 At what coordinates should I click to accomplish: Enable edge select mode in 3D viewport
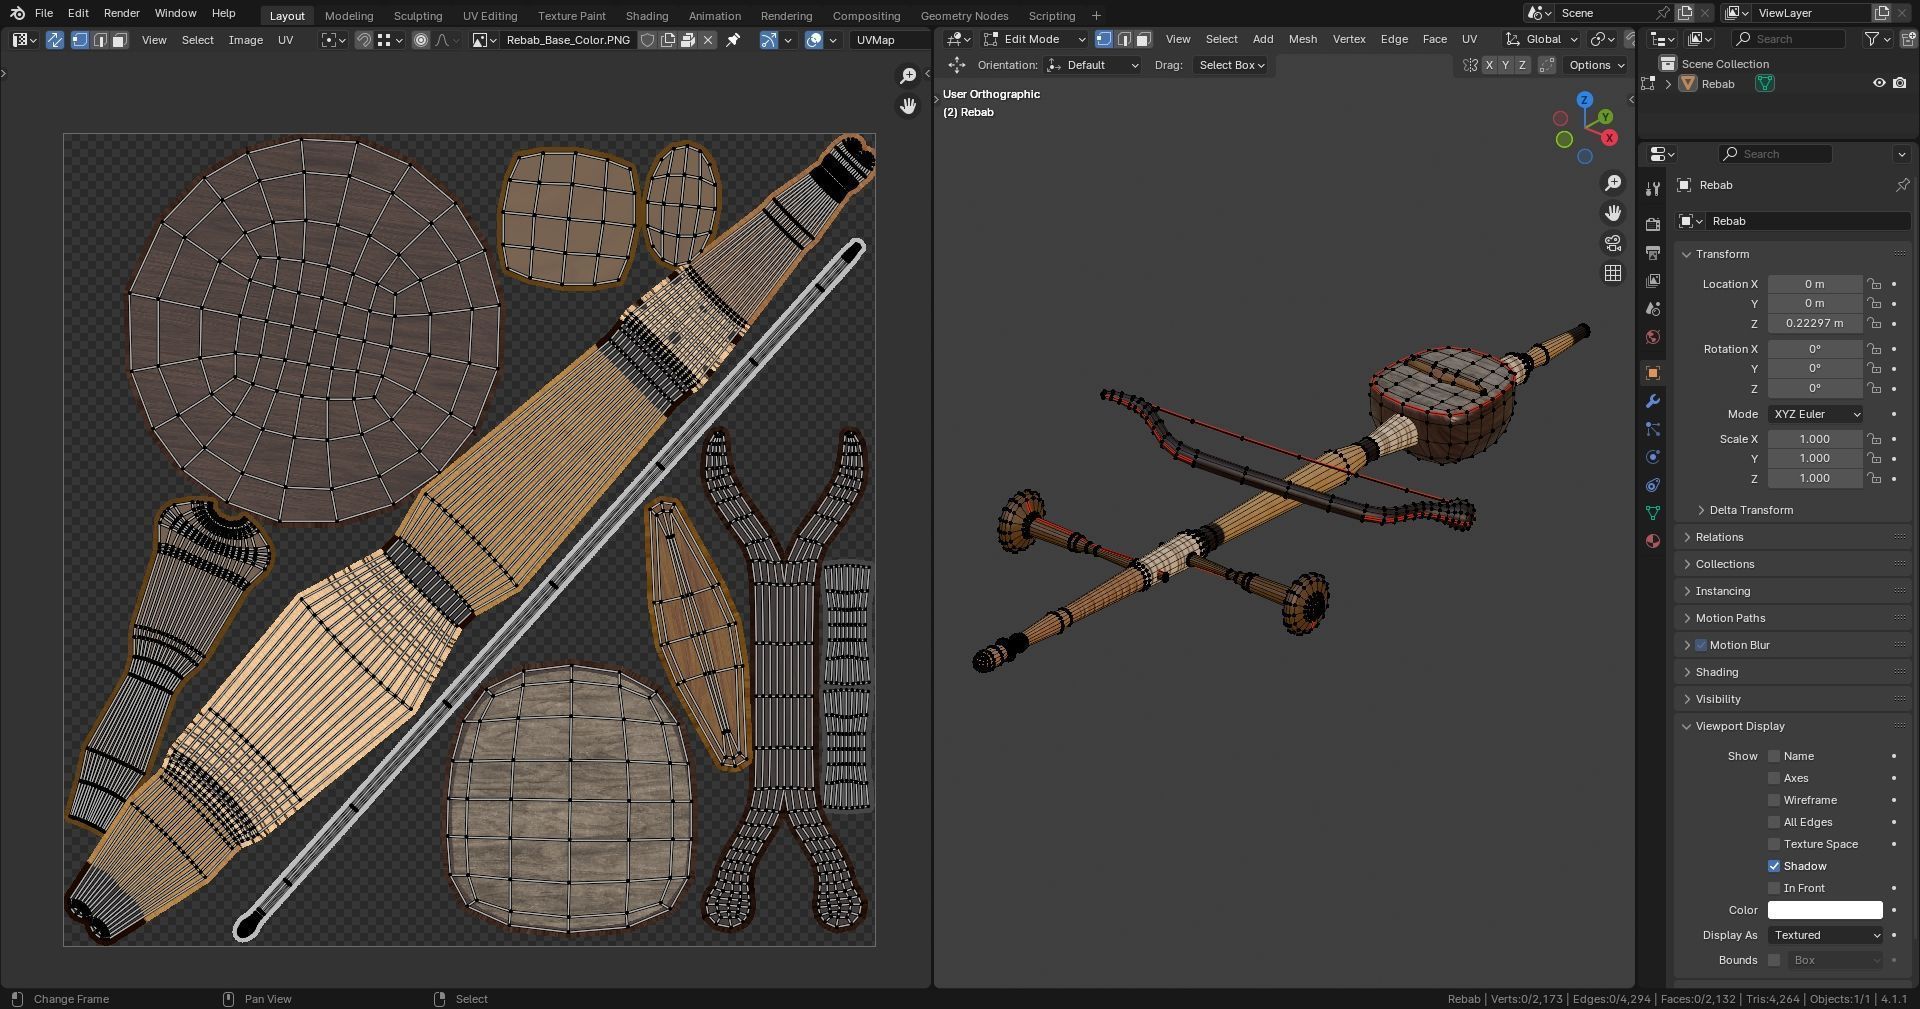coord(1124,39)
